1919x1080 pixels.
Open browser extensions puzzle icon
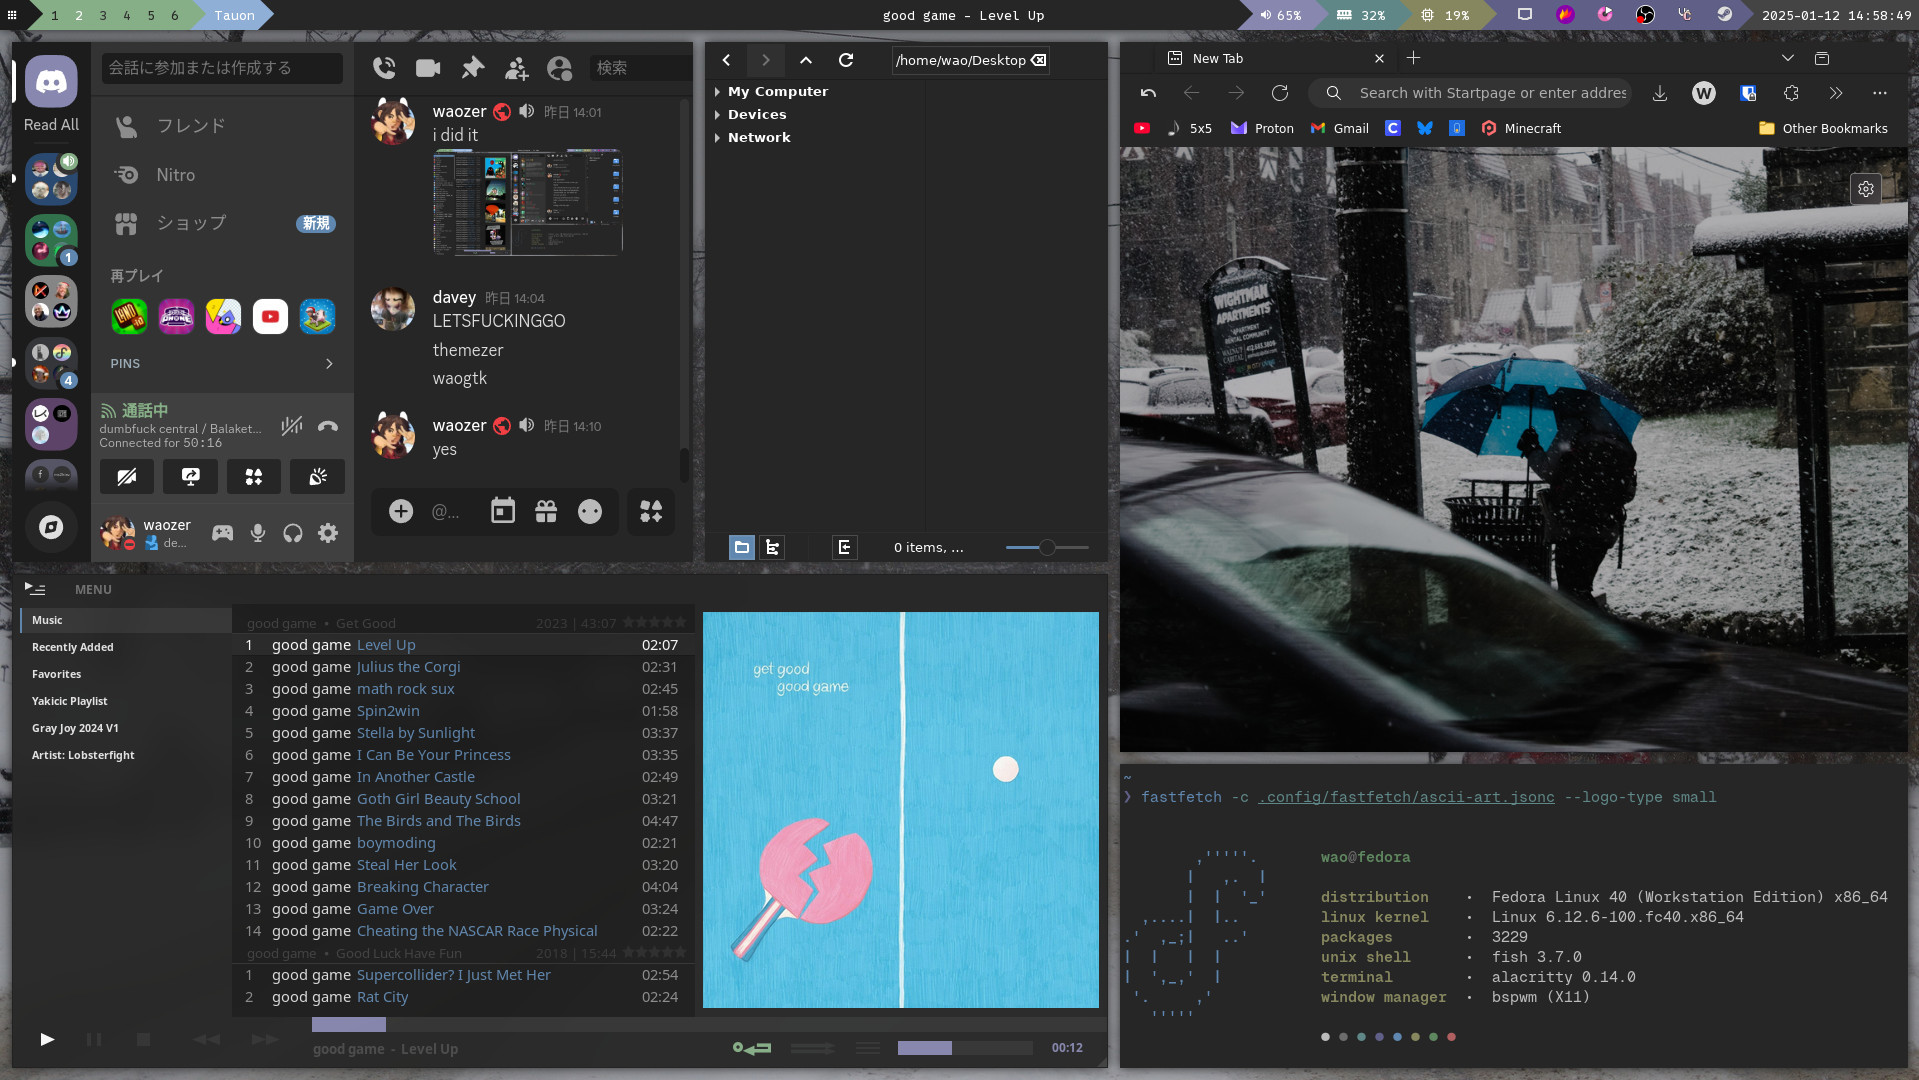click(1792, 93)
